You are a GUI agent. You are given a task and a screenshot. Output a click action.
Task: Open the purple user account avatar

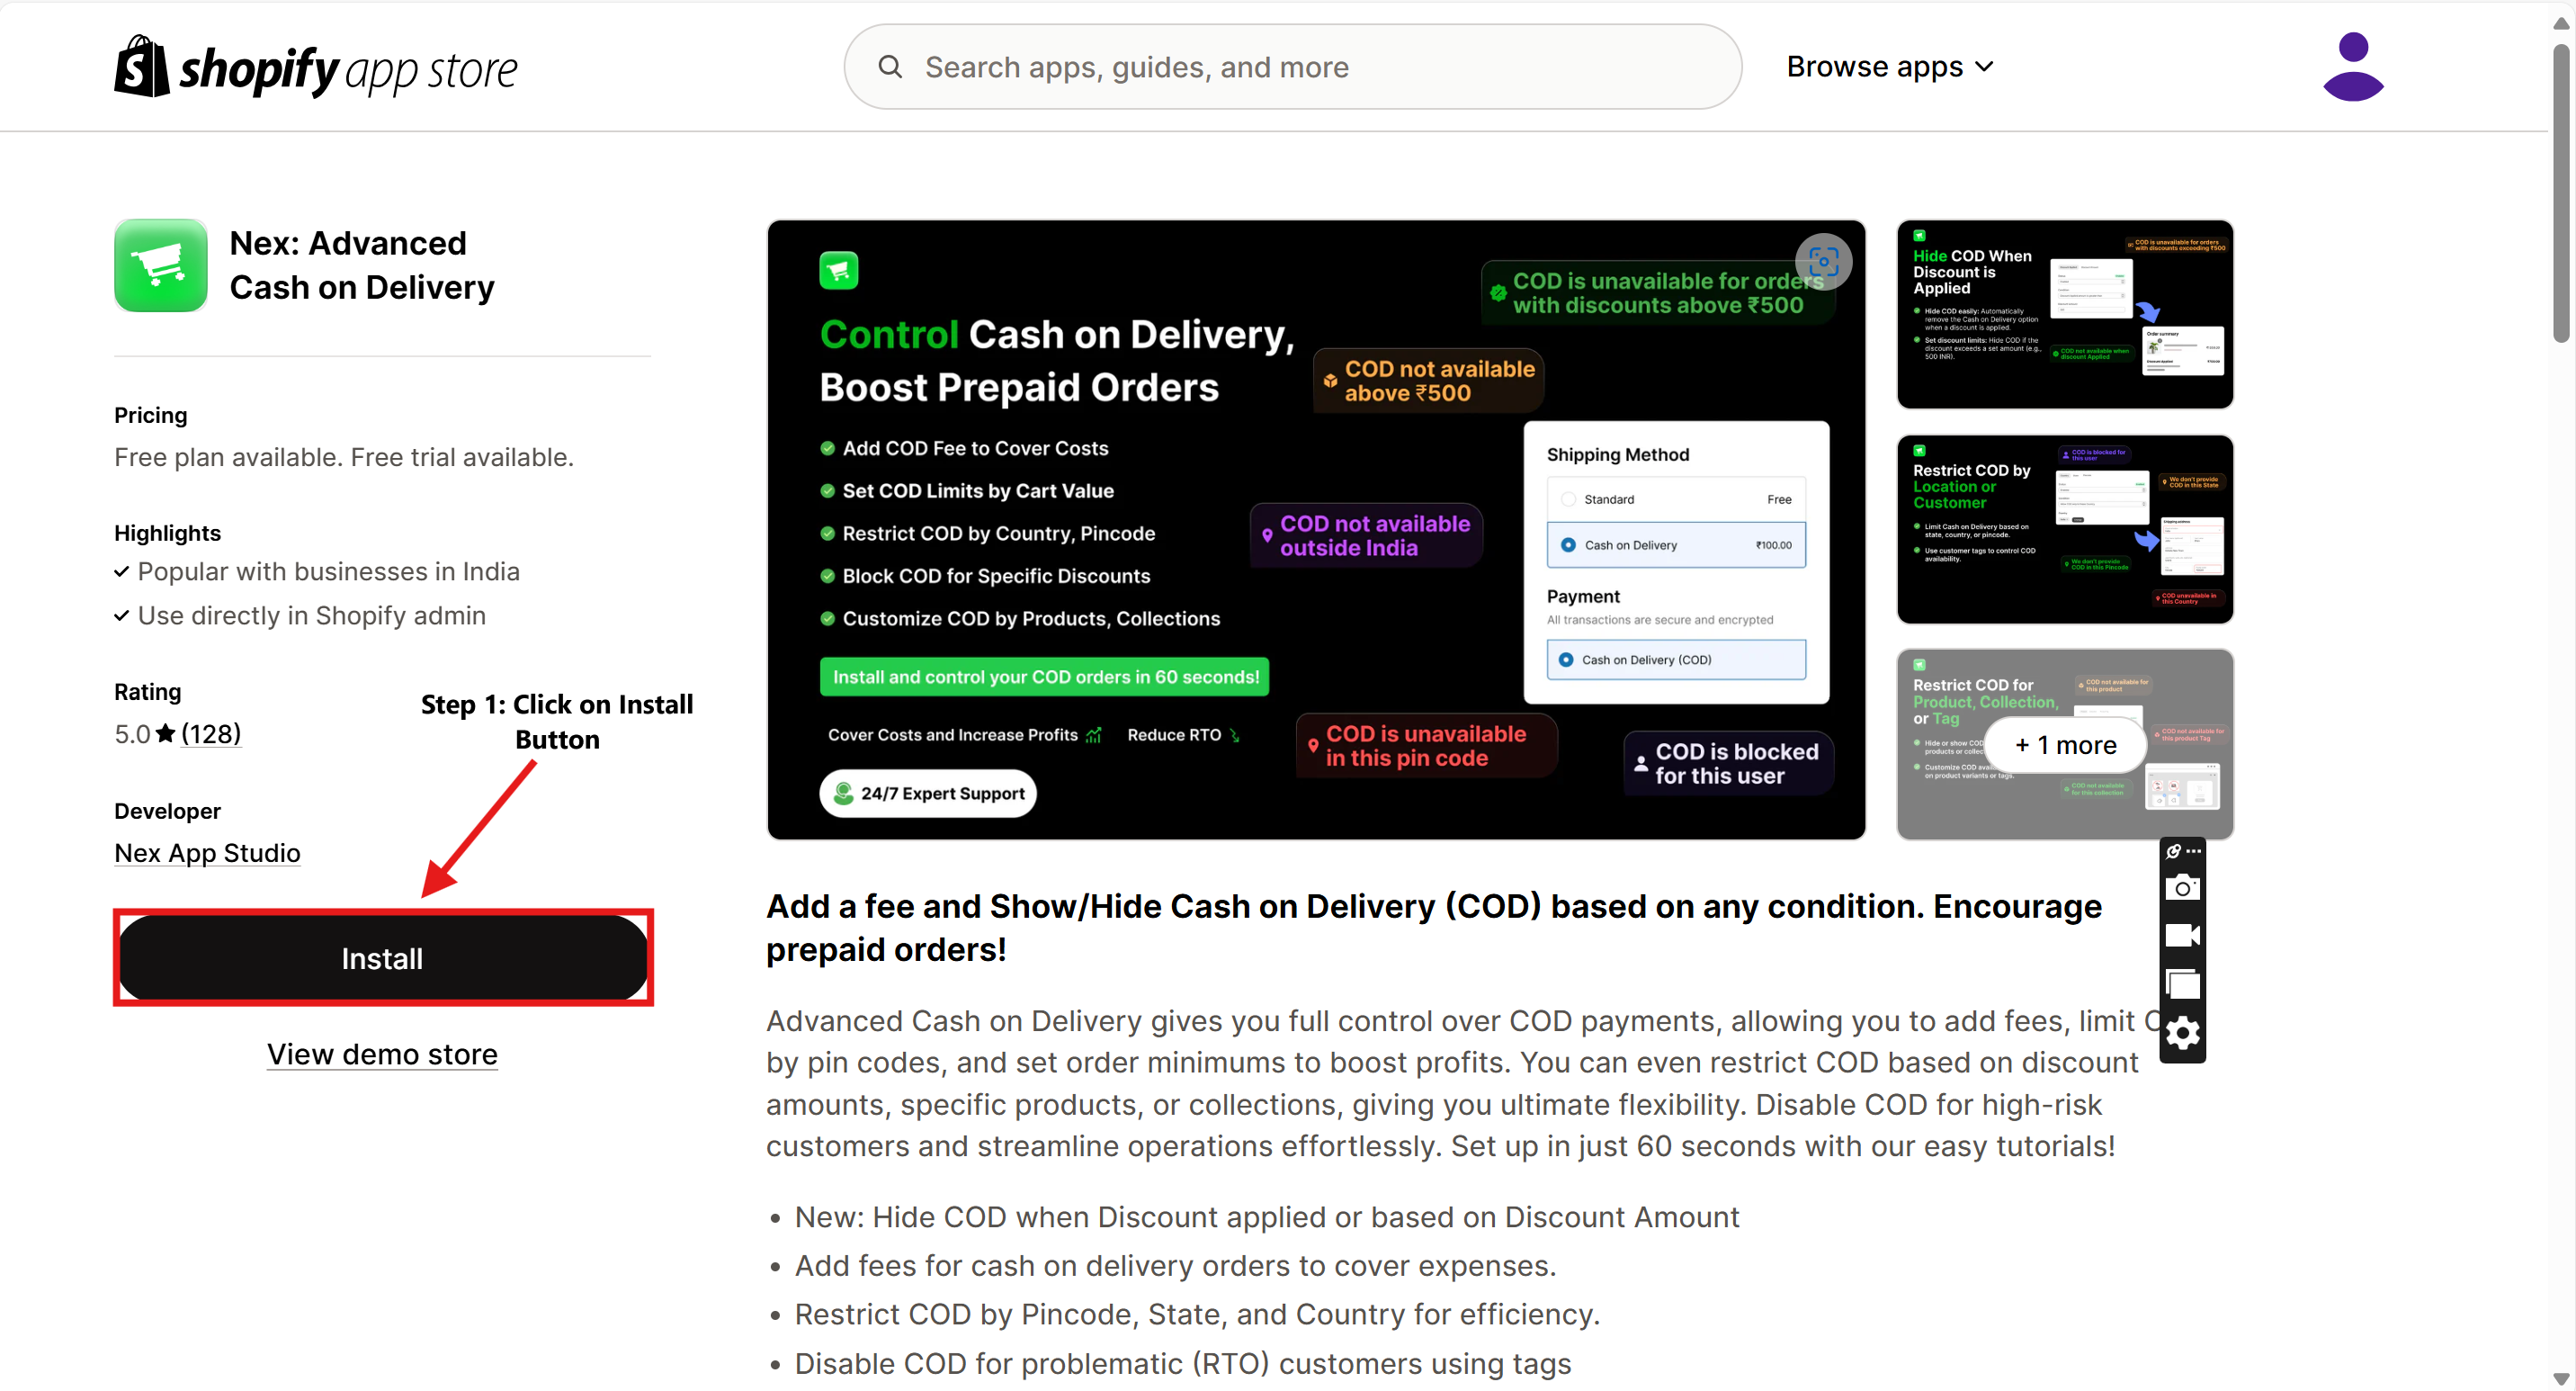2352,67
